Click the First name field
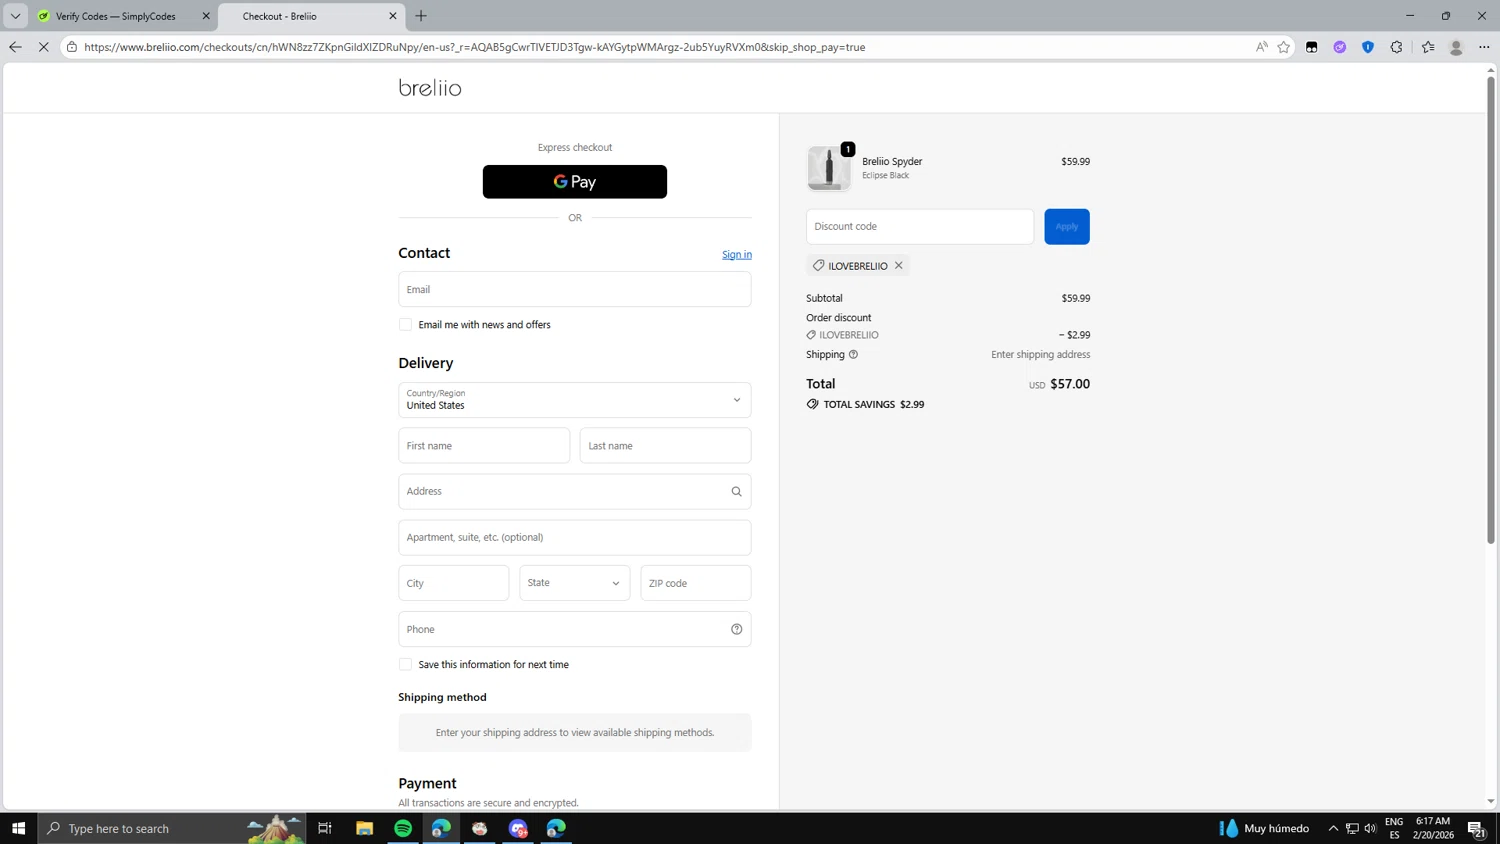Image resolution: width=1500 pixels, height=844 pixels. (x=484, y=446)
